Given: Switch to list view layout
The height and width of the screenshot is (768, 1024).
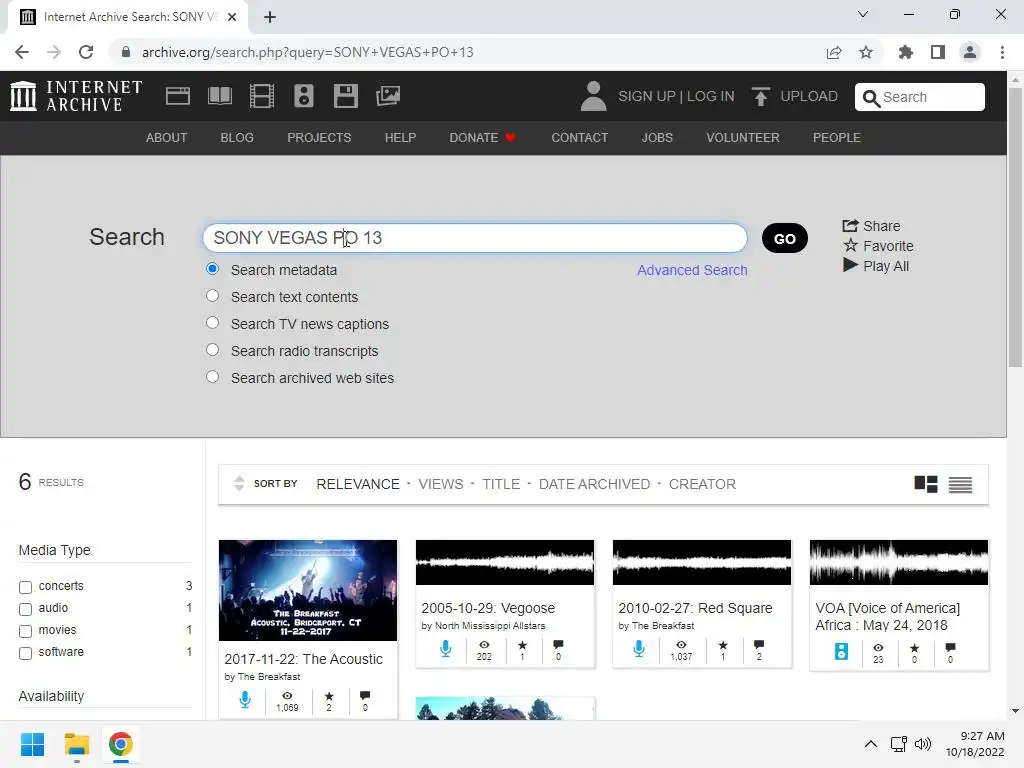Looking at the screenshot, I should coord(960,484).
